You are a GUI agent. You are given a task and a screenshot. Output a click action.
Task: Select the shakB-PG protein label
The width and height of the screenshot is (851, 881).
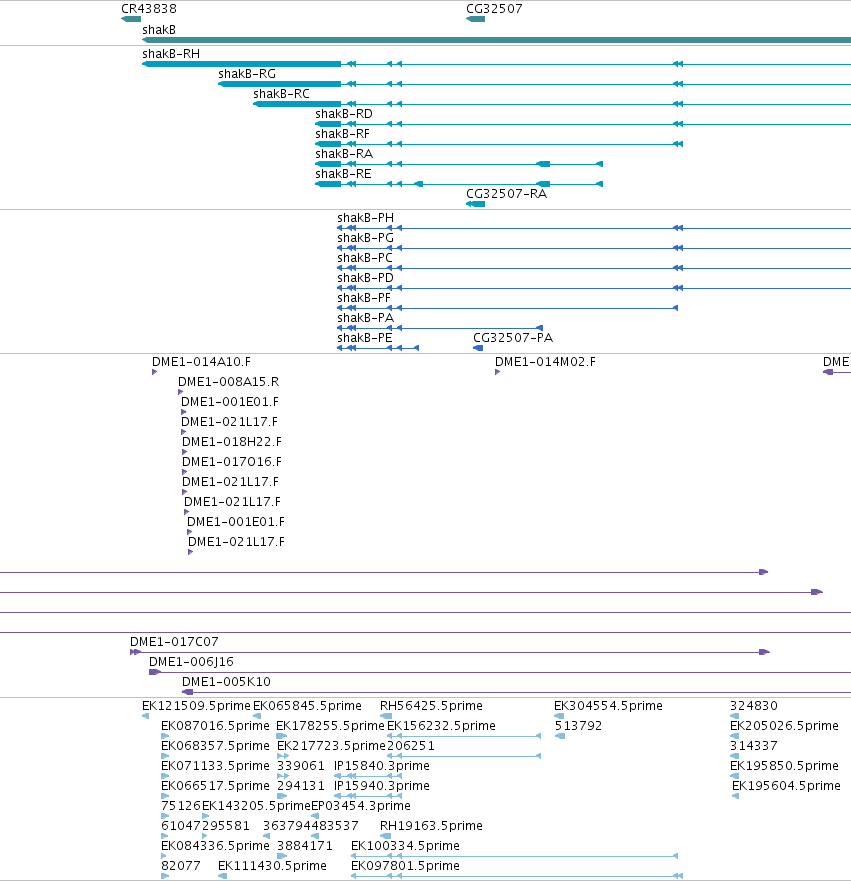365,238
